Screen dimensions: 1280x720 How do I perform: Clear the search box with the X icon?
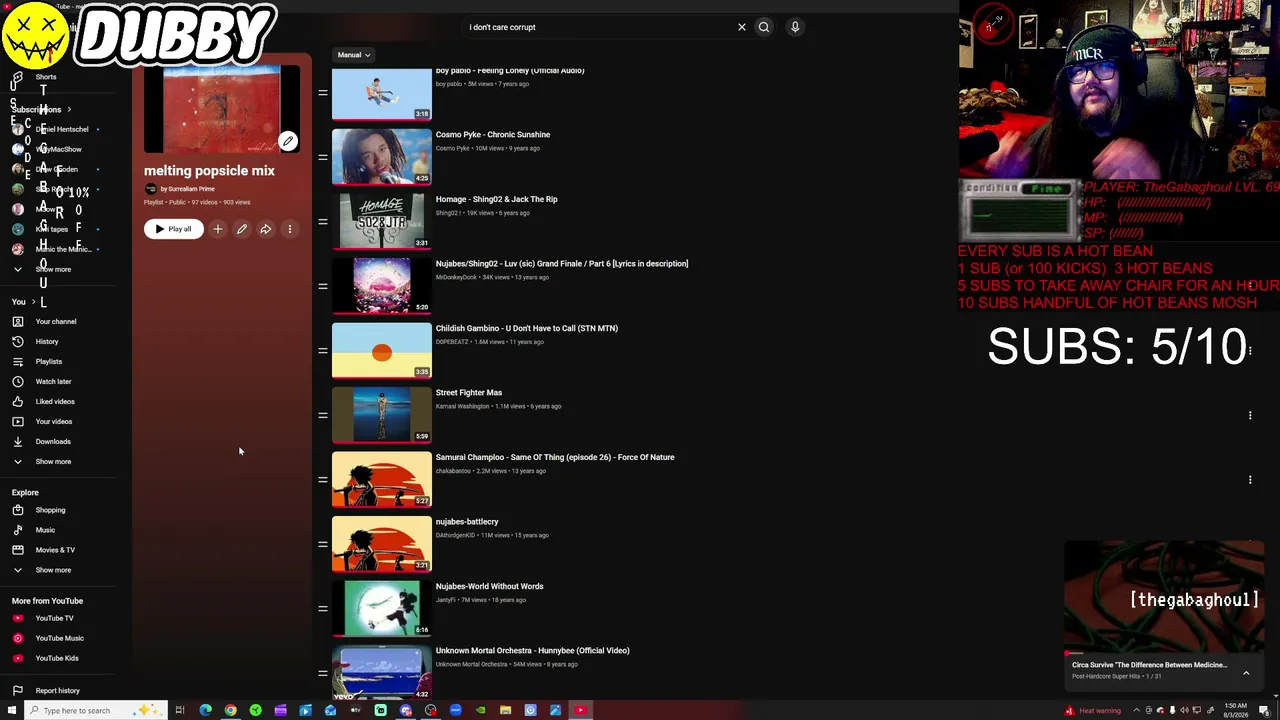pos(742,27)
